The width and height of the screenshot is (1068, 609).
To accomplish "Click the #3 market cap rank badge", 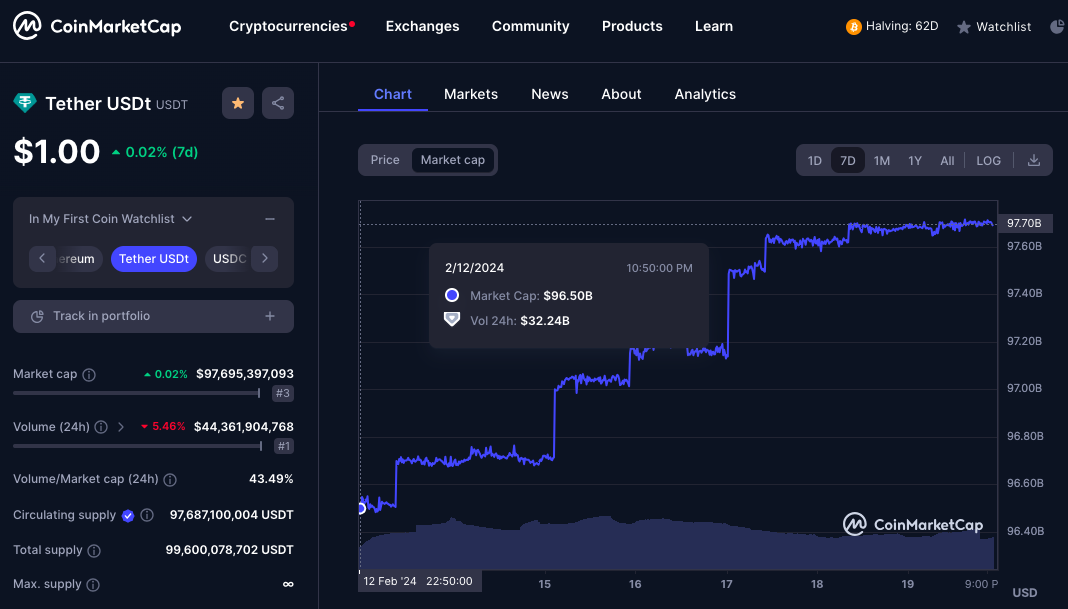I will point(283,393).
